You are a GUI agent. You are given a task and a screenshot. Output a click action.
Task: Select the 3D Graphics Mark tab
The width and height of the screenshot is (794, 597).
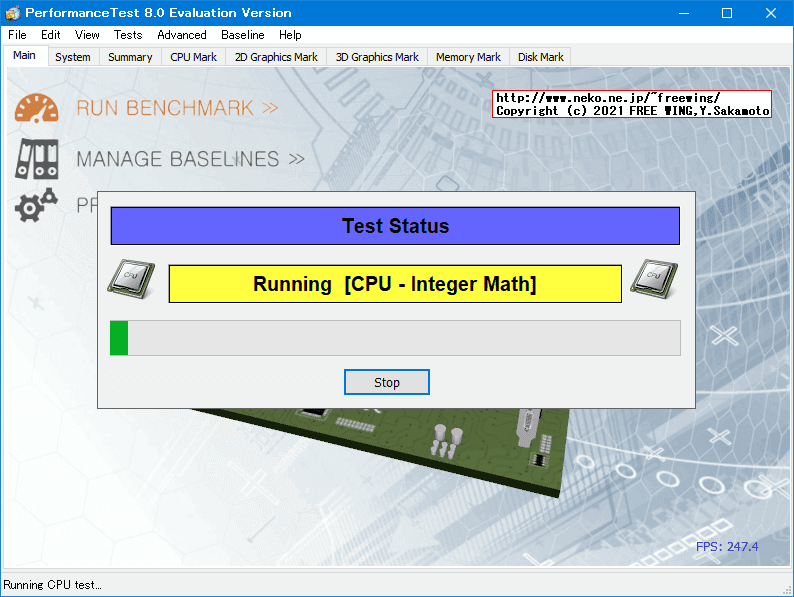(x=377, y=57)
